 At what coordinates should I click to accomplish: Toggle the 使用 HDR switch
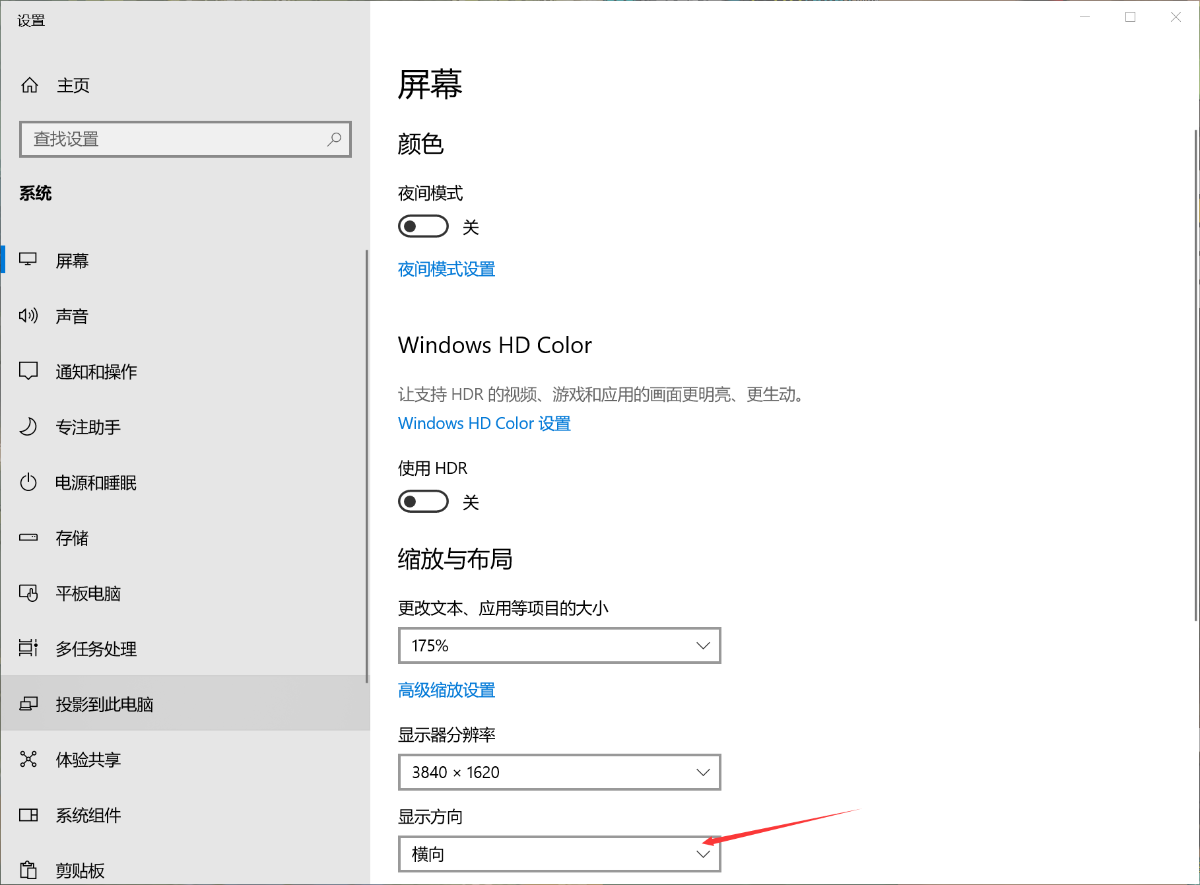[423, 501]
